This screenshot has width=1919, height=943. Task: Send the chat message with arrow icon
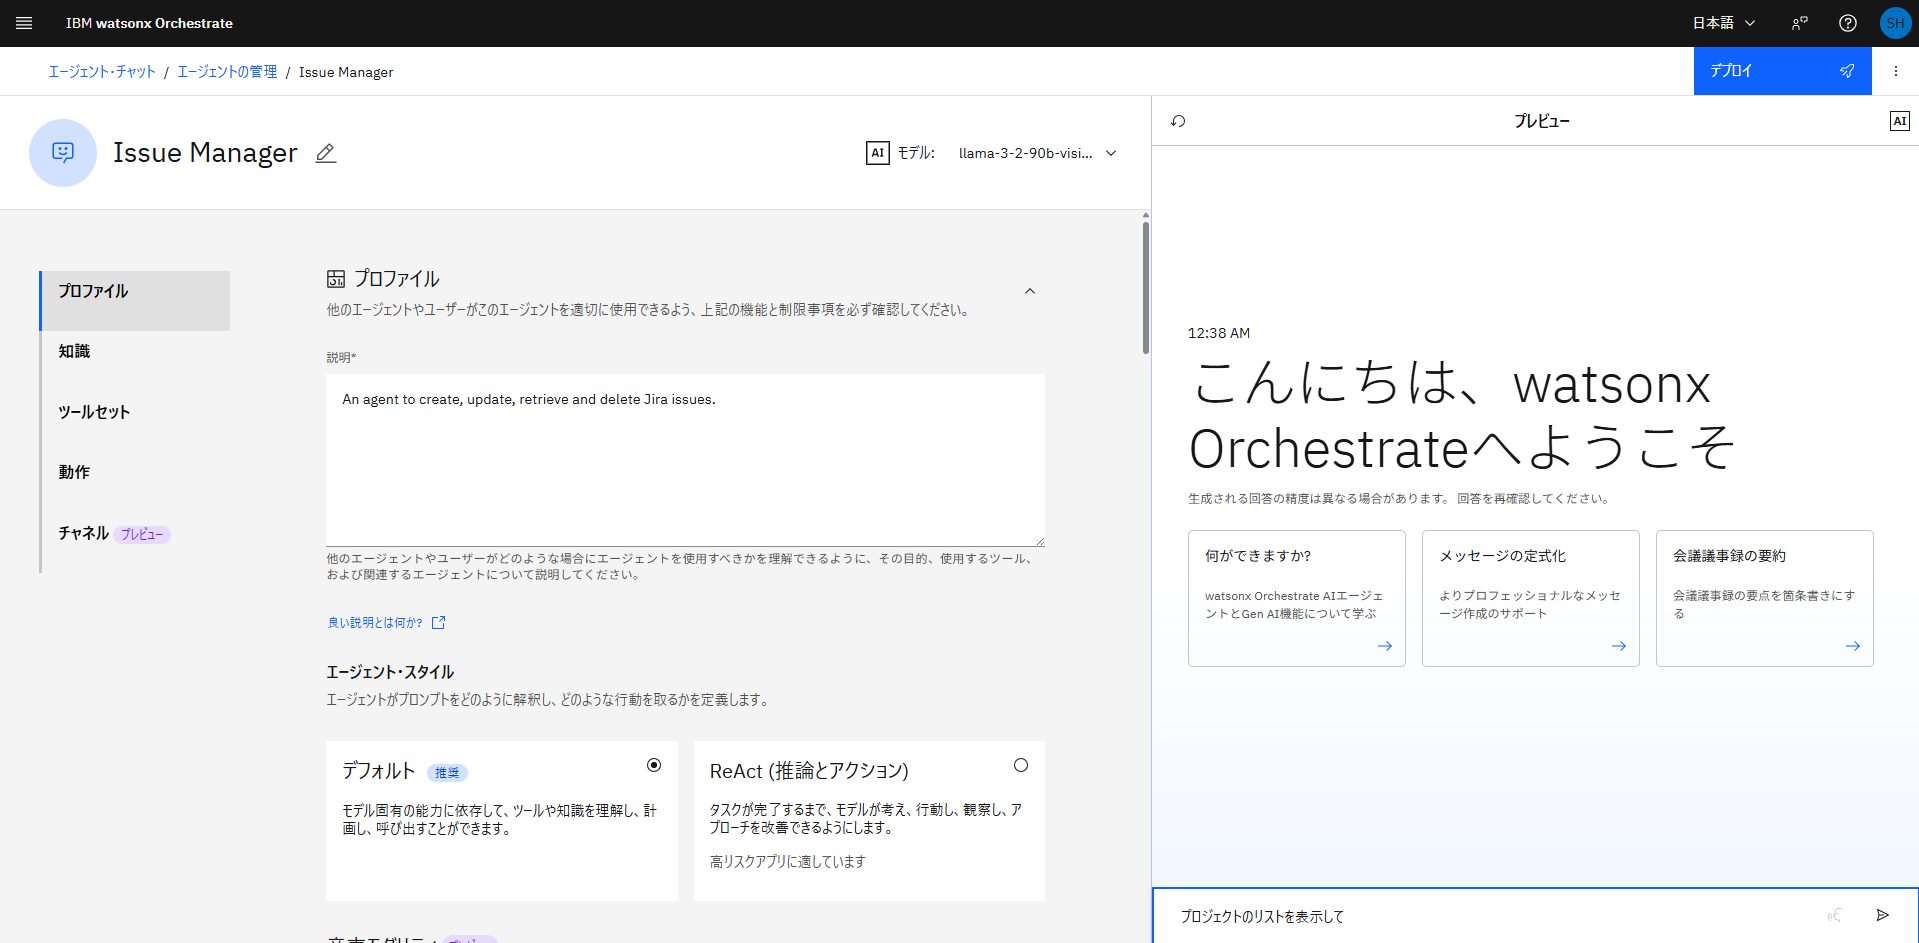point(1883,915)
